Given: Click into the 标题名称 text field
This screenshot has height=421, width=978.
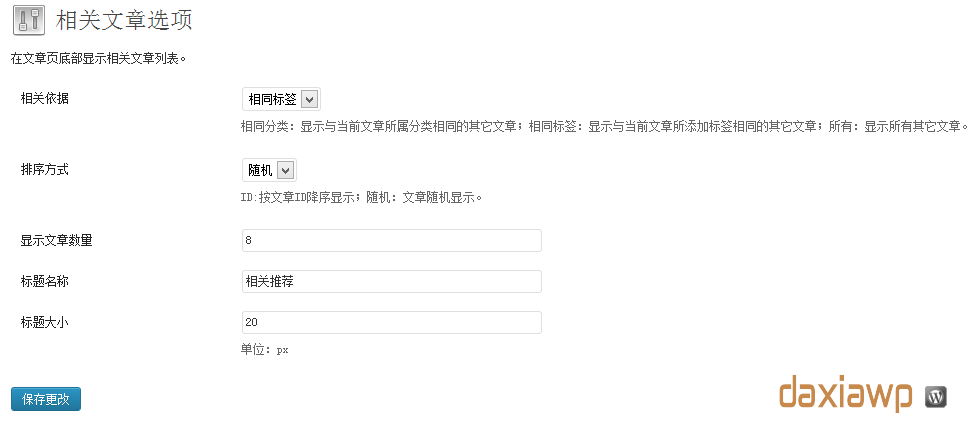Looking at the screenshot, I should tap(391, 281).
